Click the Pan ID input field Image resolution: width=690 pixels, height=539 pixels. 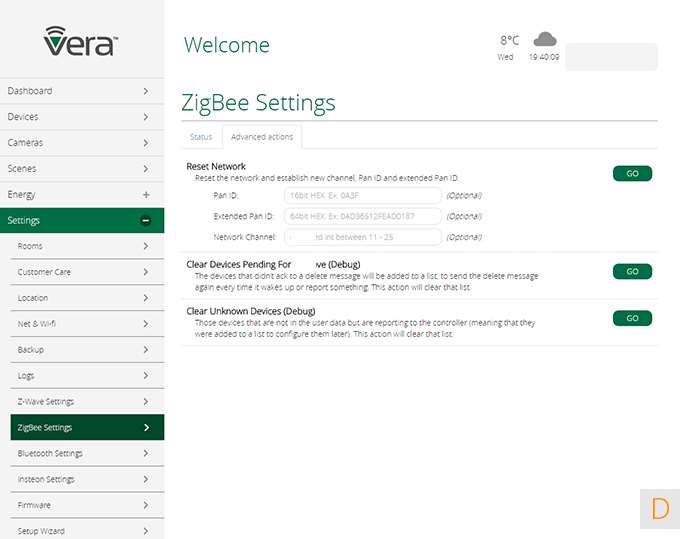pos(362,196)
